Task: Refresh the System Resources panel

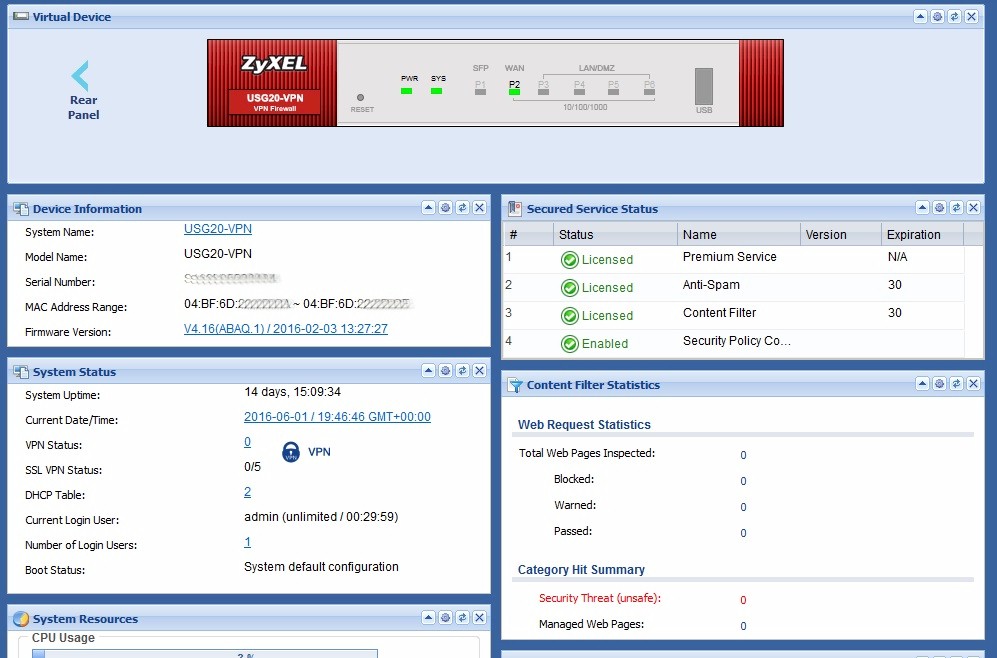Action: (x=463, y=617)
